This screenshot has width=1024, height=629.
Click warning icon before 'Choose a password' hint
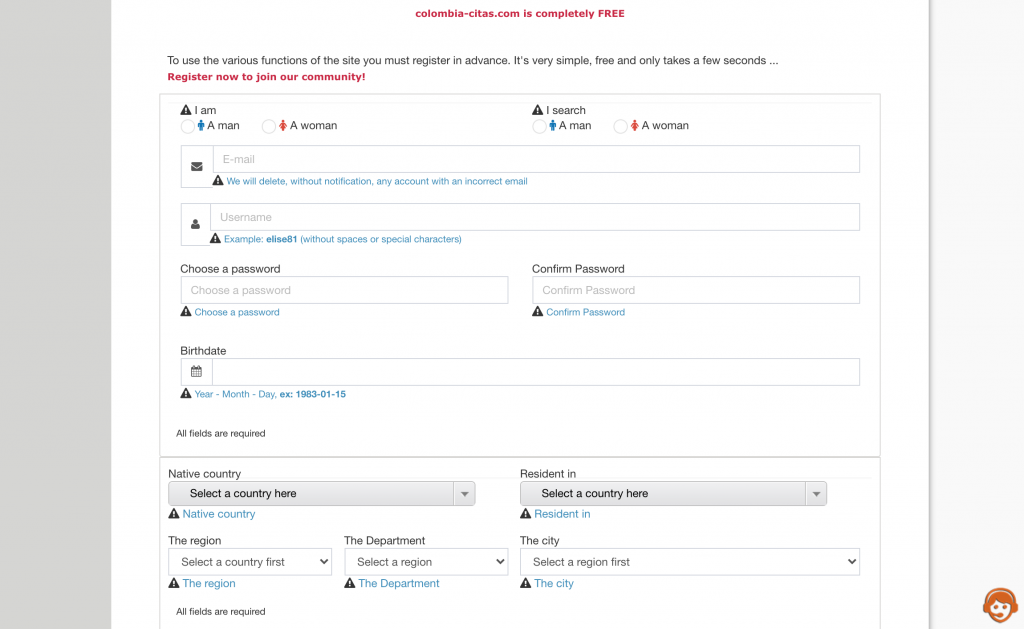[186, 312]
